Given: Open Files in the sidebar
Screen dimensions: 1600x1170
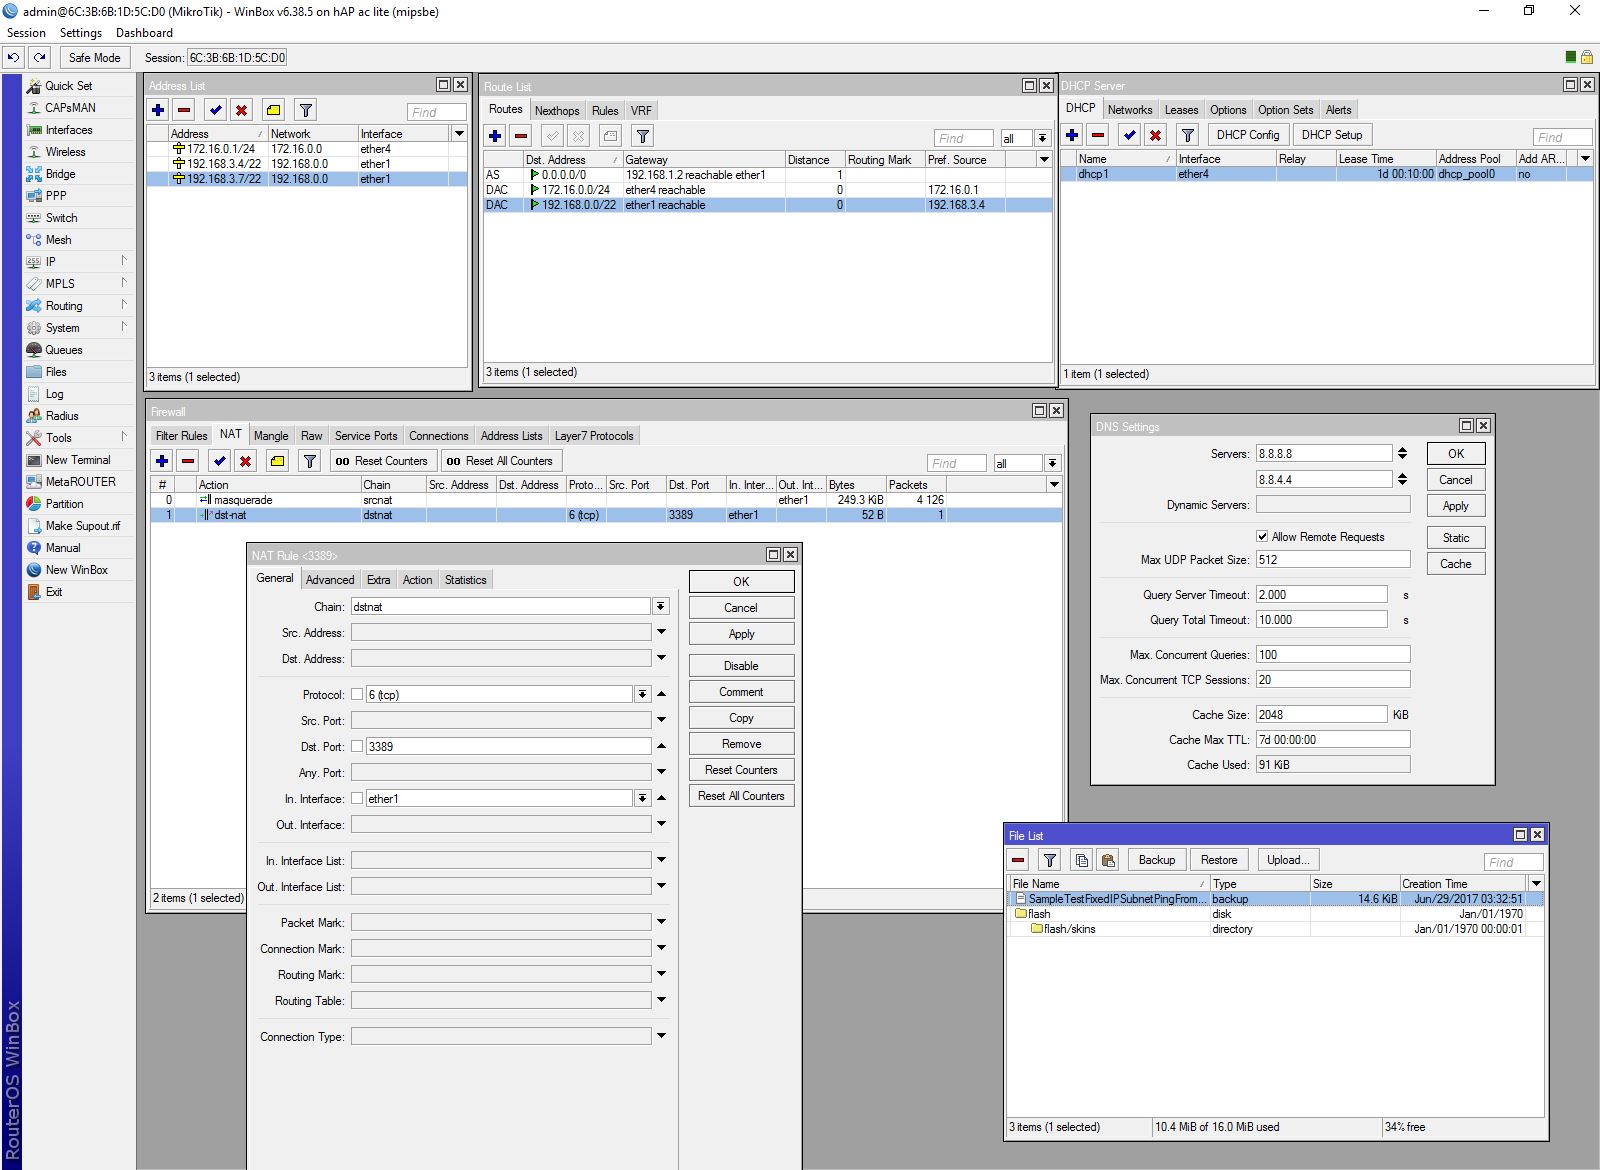Looking at the screenshot, I should pos(56,372).
